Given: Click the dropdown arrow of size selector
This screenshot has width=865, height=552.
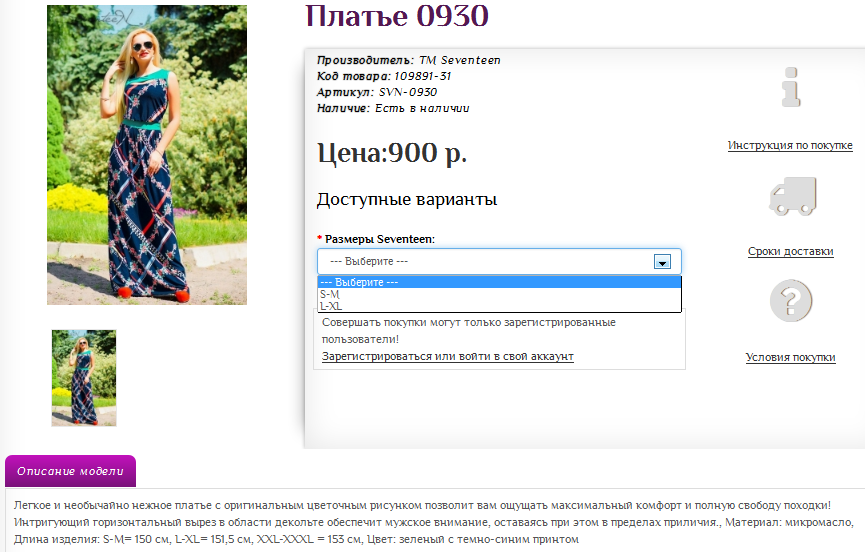Looking at the screenshot, I should [x=662, y=262].
